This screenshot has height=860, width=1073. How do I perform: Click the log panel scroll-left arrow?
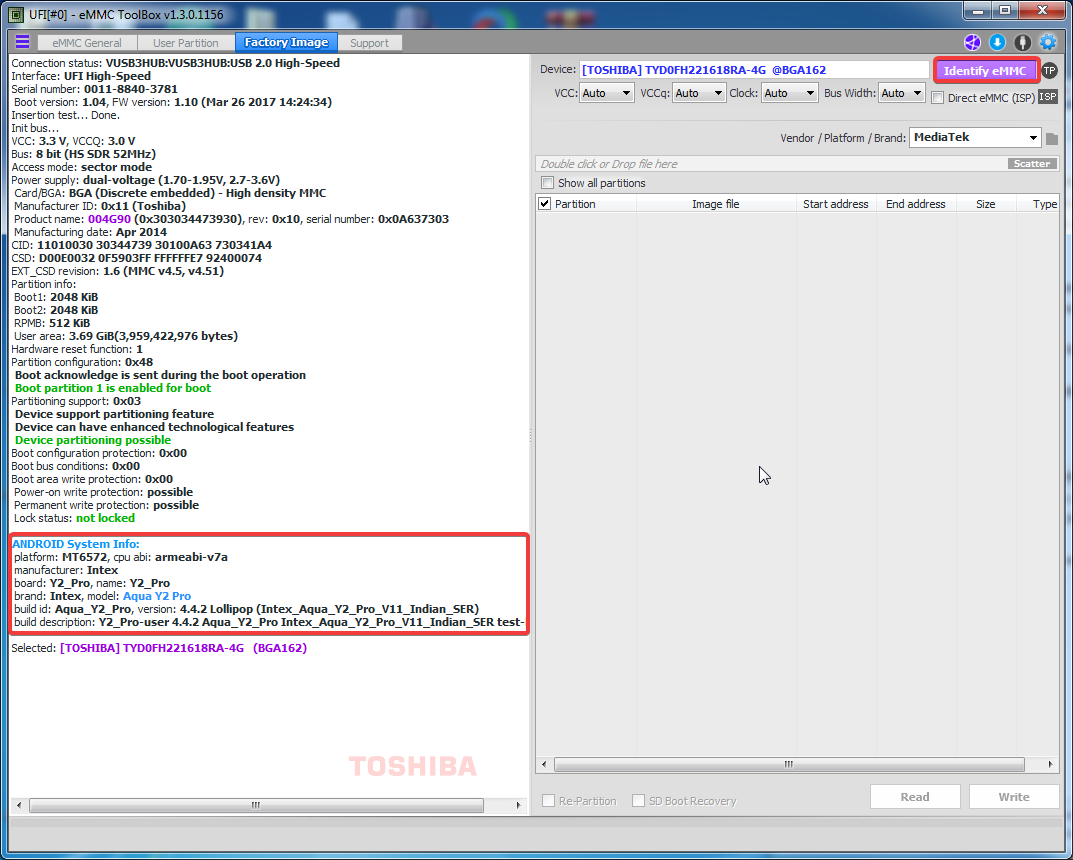click(x=18, y=805)
